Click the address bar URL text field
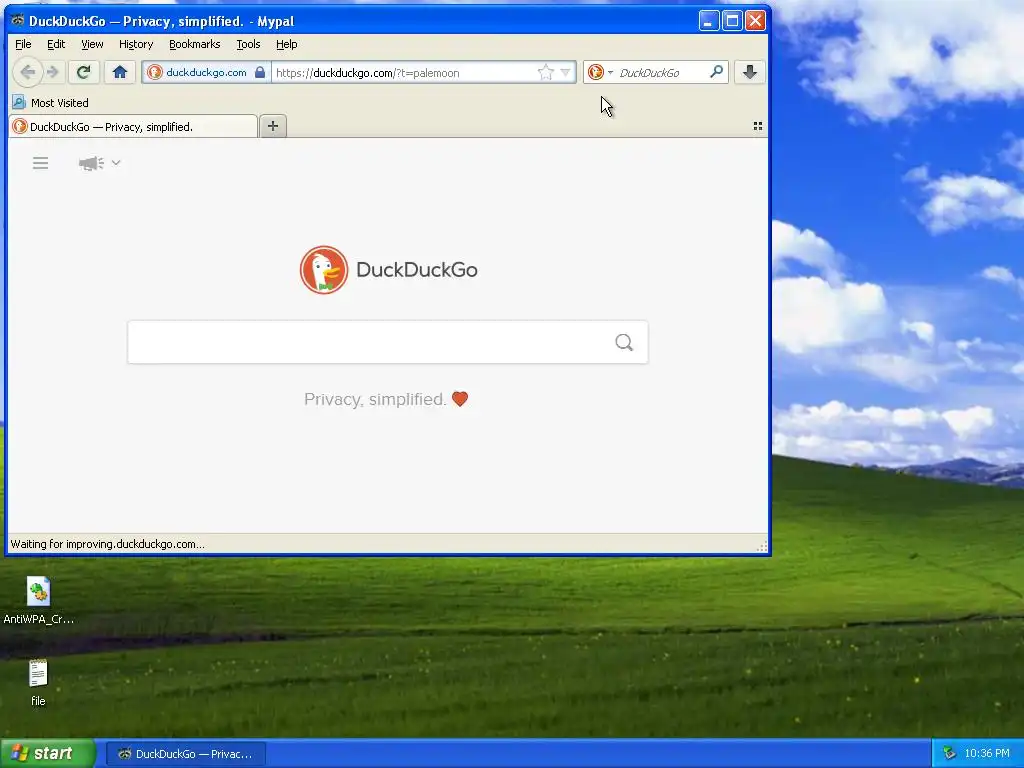Viewport: 1024px width, 768px height. pyautogui.click(x=404, y=72)
